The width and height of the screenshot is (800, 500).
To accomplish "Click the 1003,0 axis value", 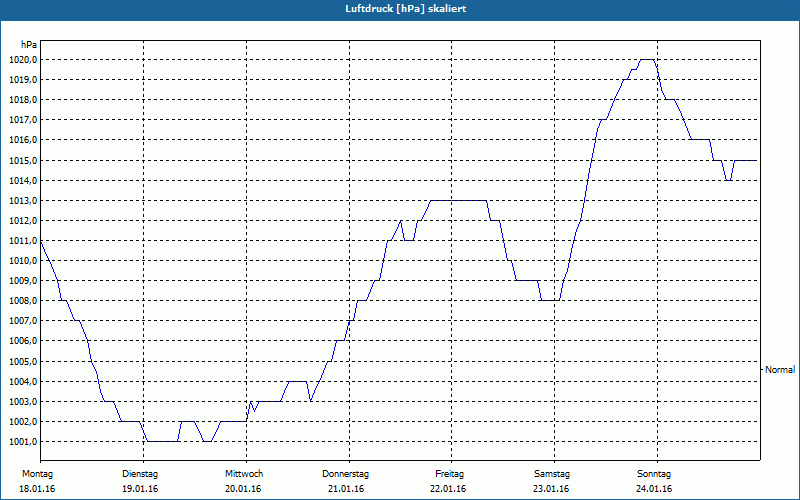I will pos(23,402).
